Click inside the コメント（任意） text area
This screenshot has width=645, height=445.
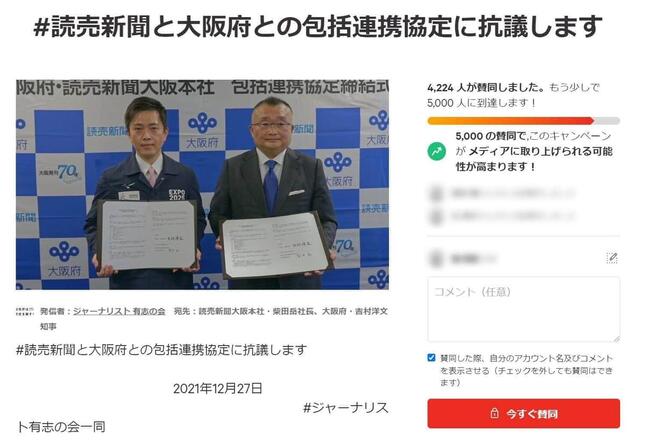click(x=523, y=309)
